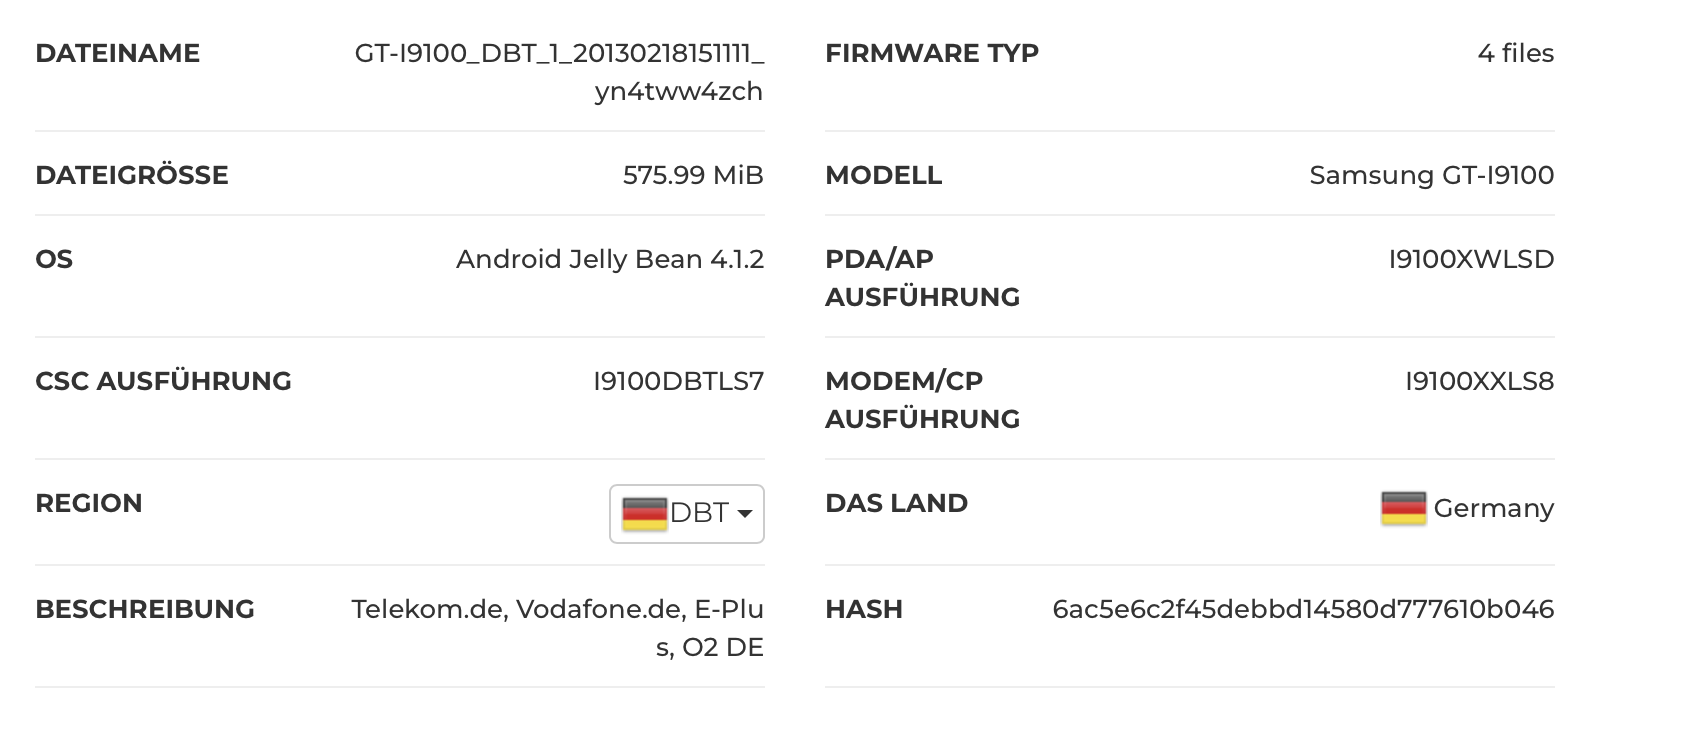Click the Germany country name

[1493, 508]
